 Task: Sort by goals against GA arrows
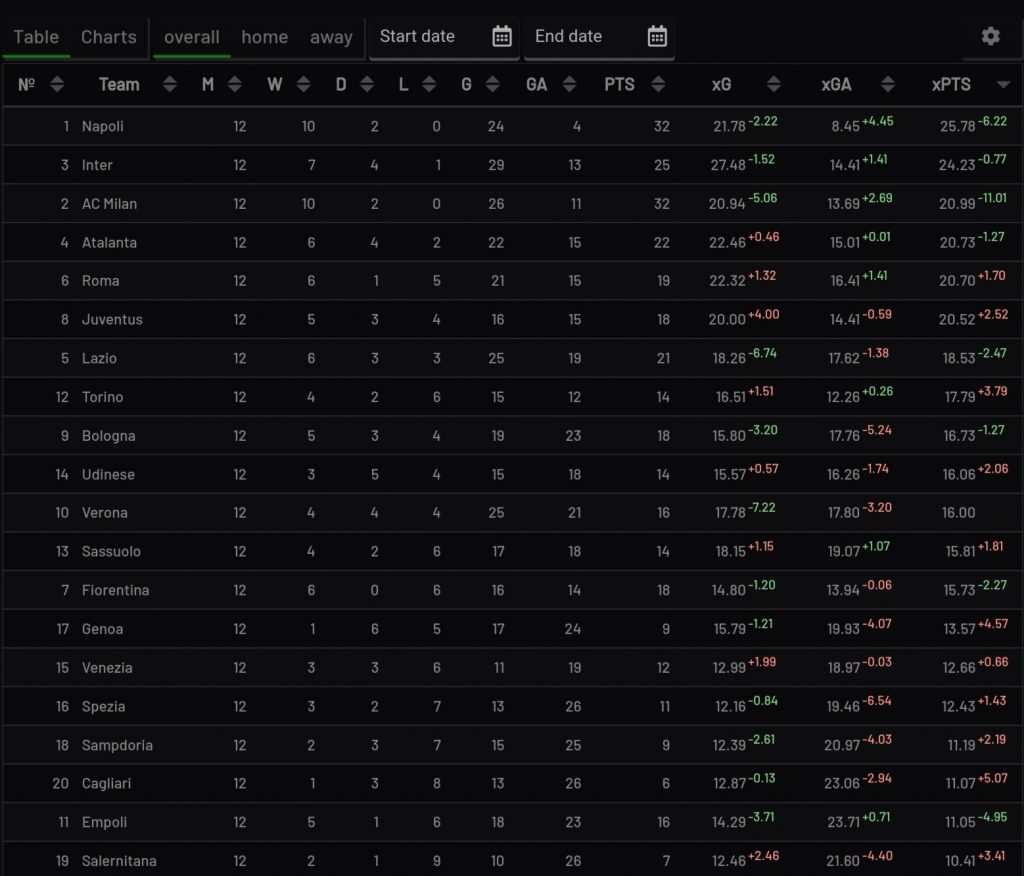569,85
